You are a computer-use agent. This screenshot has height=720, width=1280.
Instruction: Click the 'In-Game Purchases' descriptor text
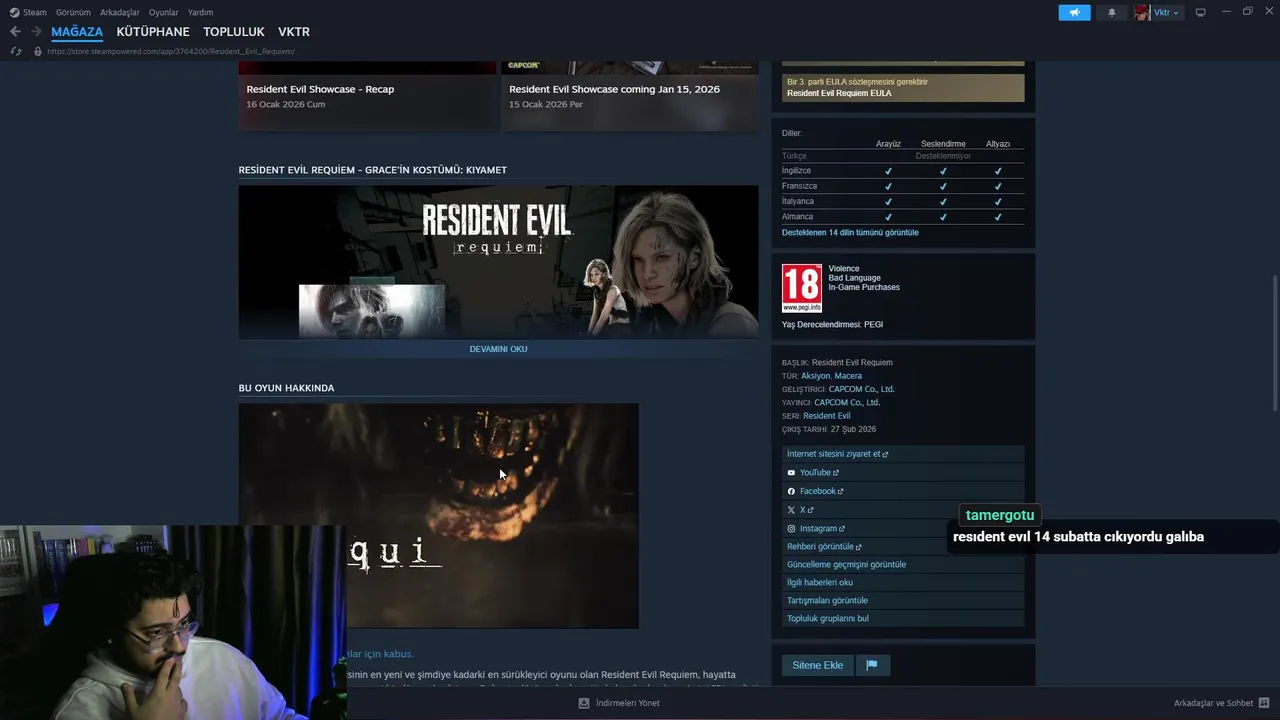coord(864,288)
